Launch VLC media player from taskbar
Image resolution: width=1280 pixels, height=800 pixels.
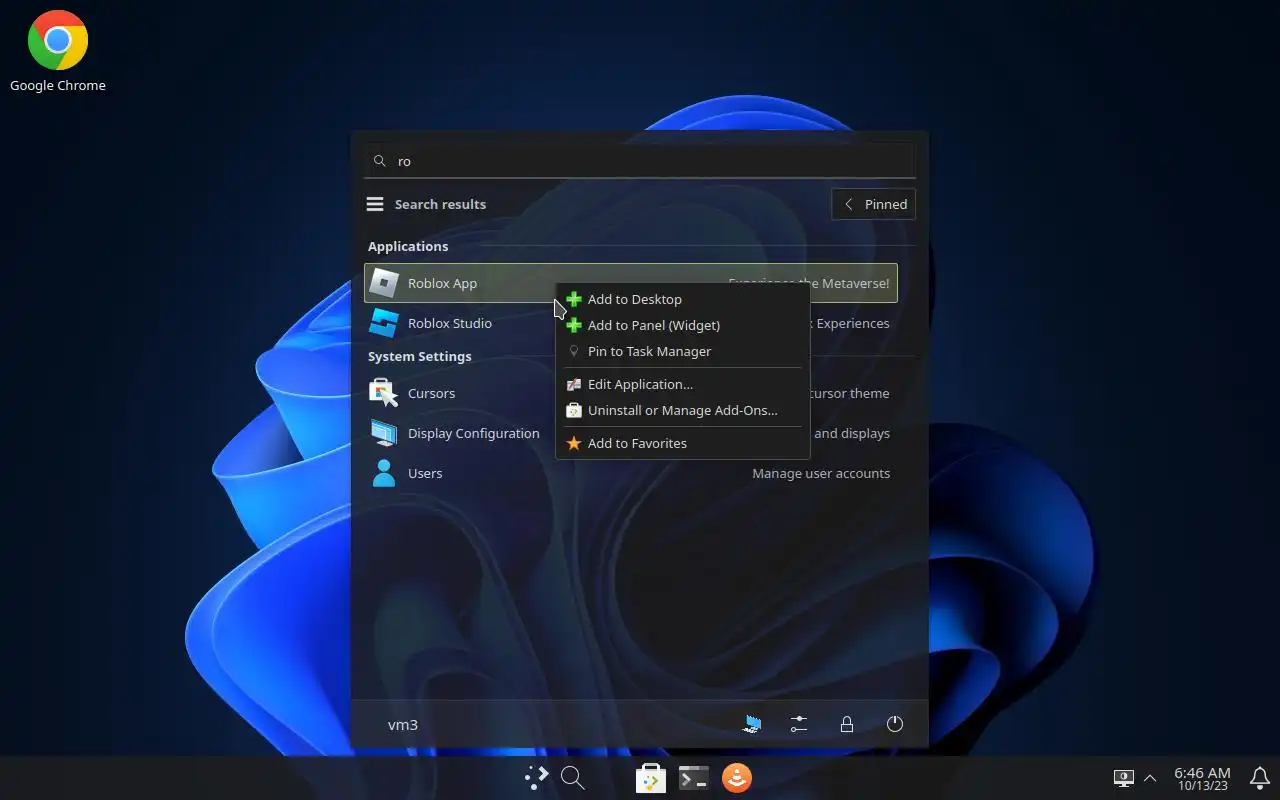(737, 778)
